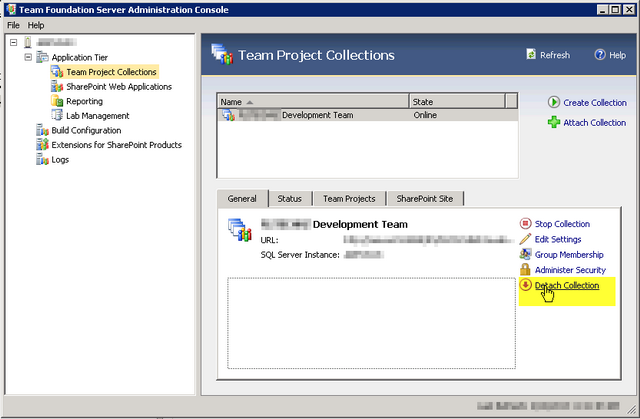The height and width of the screenshot is (419, 640).
Task: Select Team Project Collections in tree
Action: (x=111, y=72)
